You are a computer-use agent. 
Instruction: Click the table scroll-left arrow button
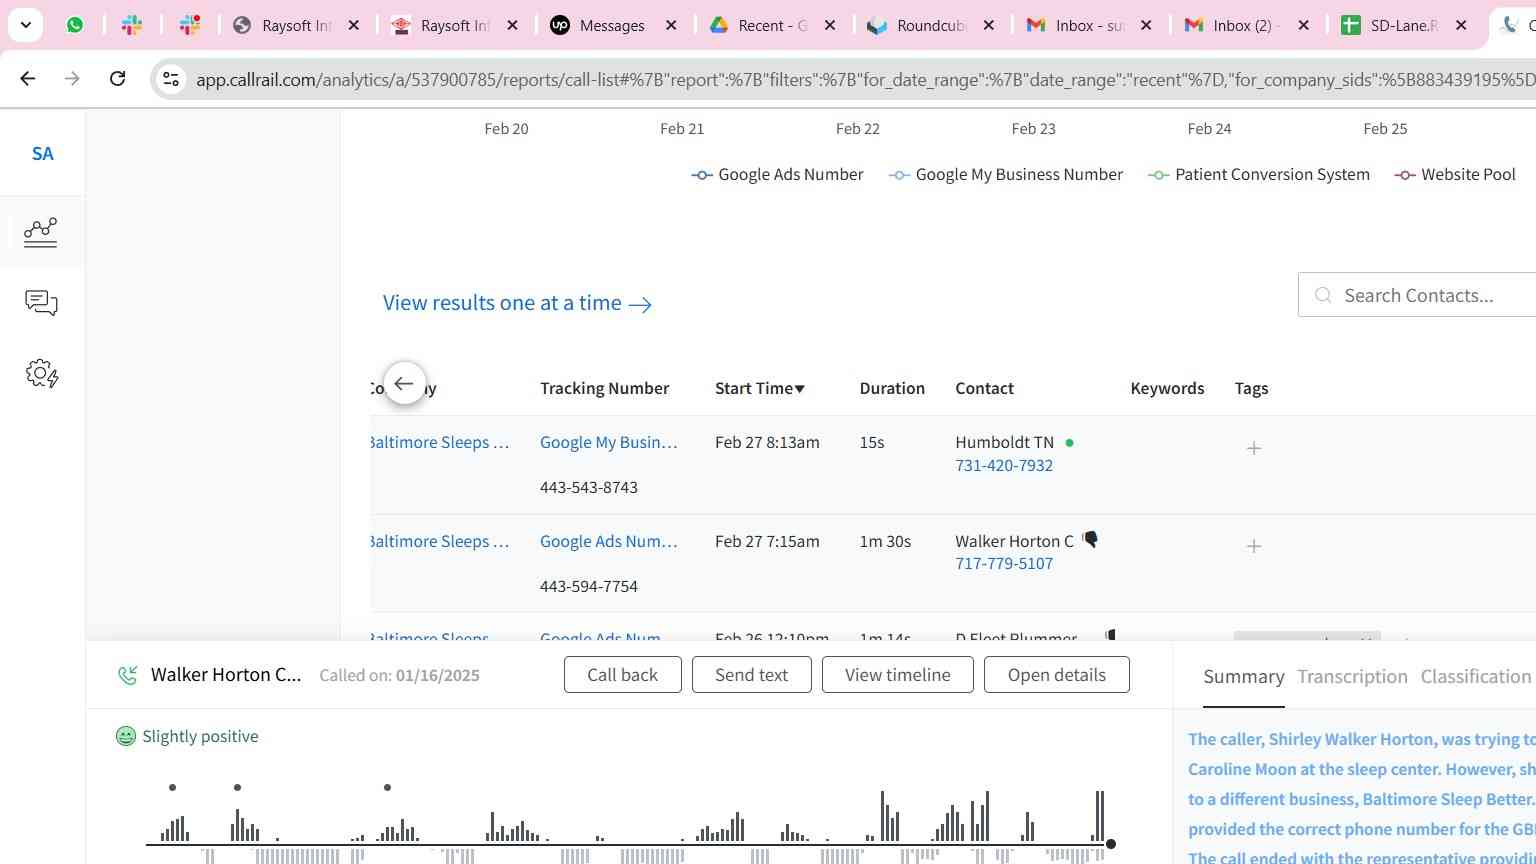click(404, 384)
